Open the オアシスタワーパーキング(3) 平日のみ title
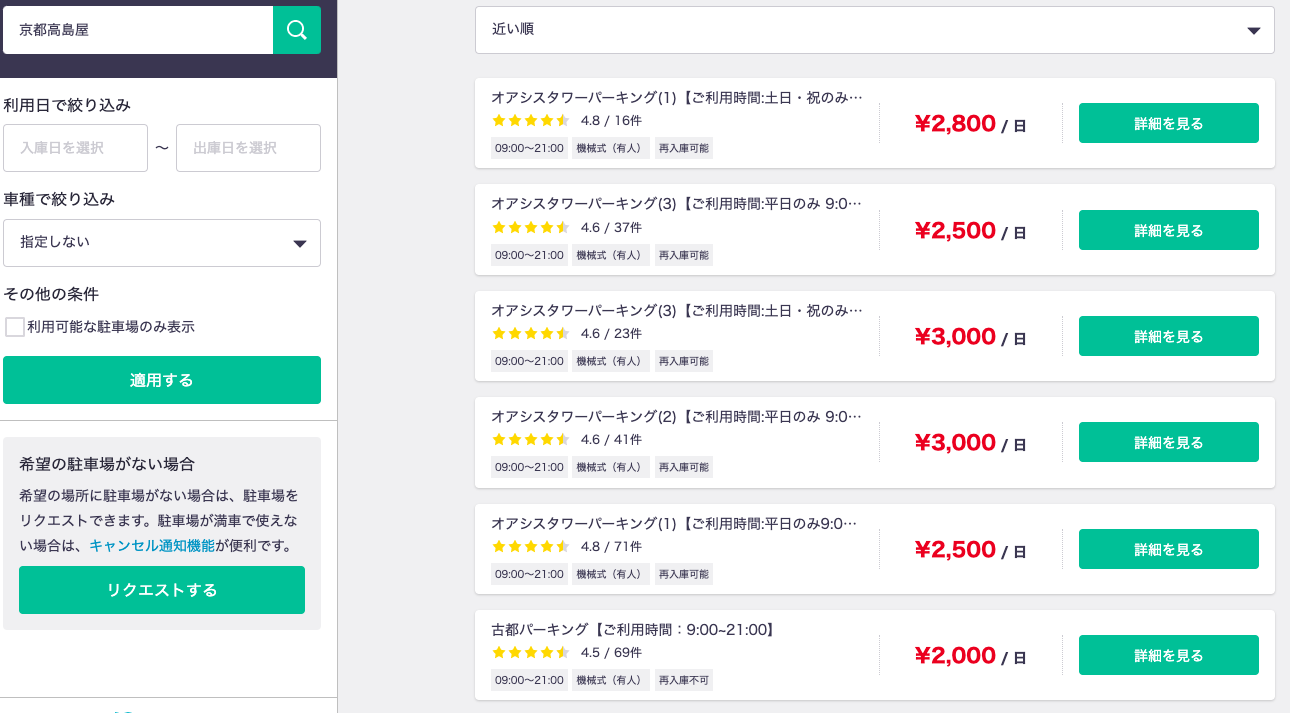The image size is (1290, 713). tap(677, 203)
